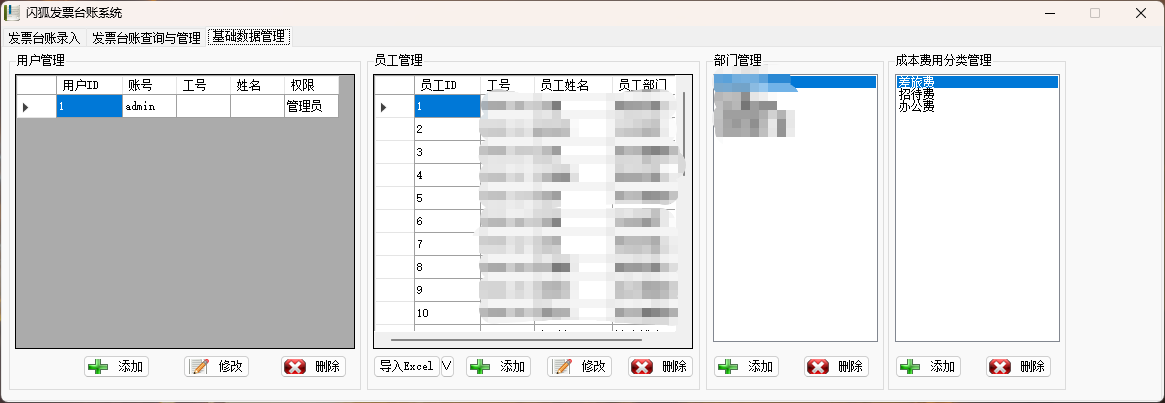Click the admin account cell in user table
This screenshot has height=403, width=1165.
(149, 106)
